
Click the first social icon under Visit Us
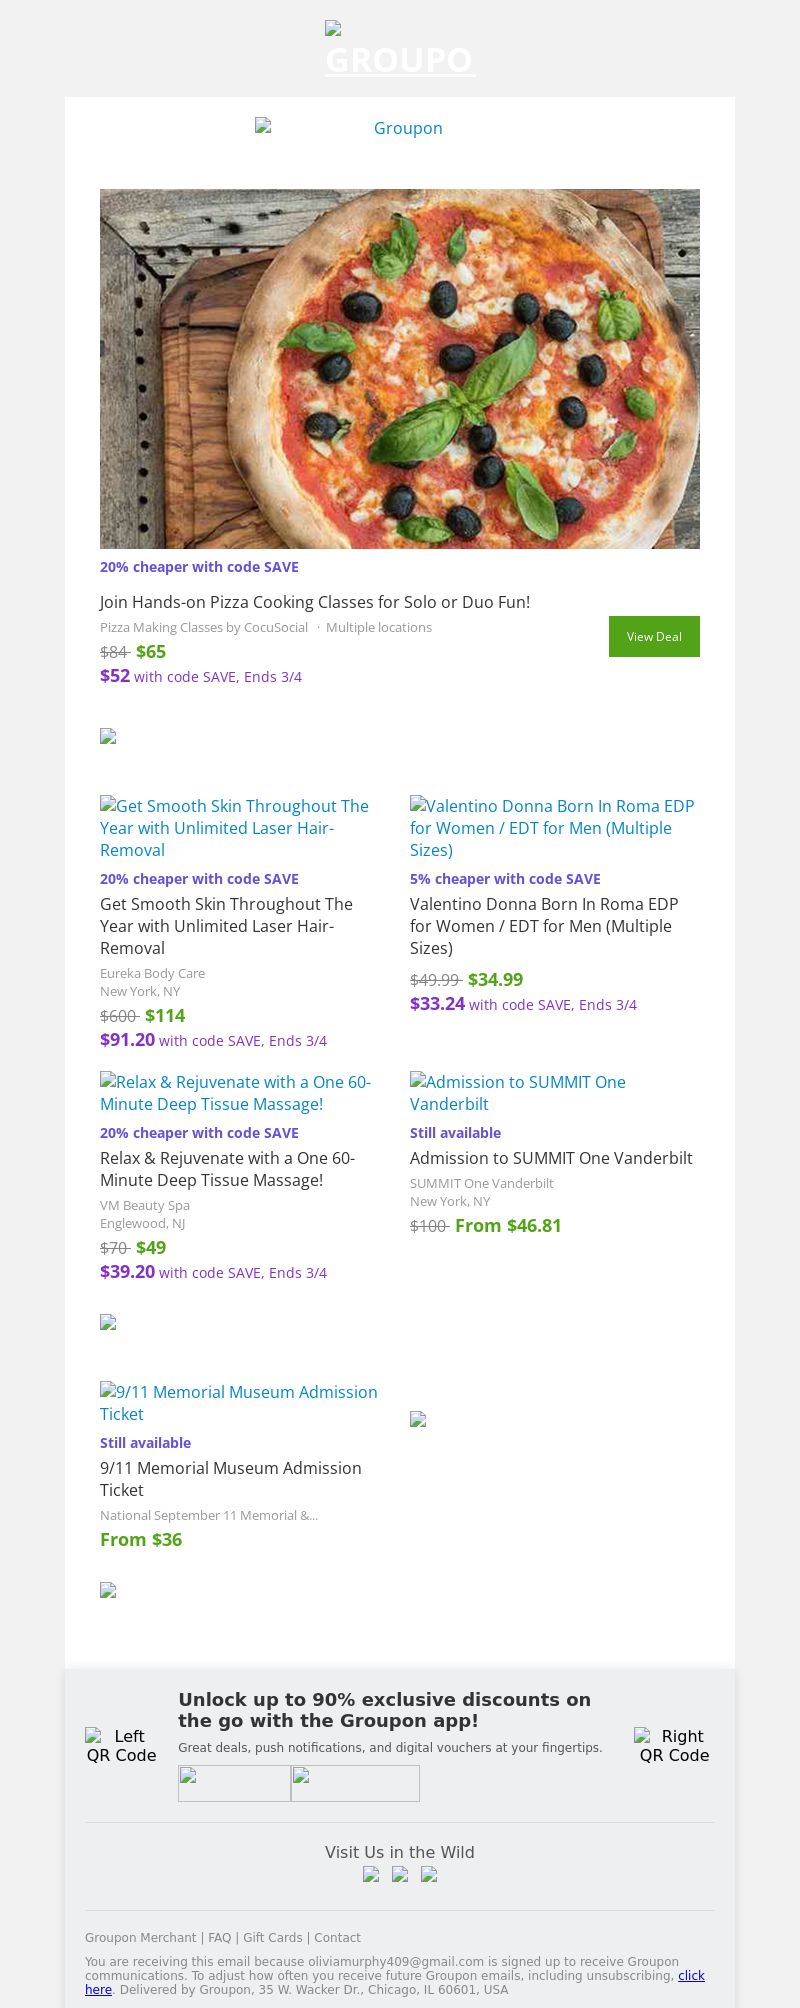coord(371,1875)
